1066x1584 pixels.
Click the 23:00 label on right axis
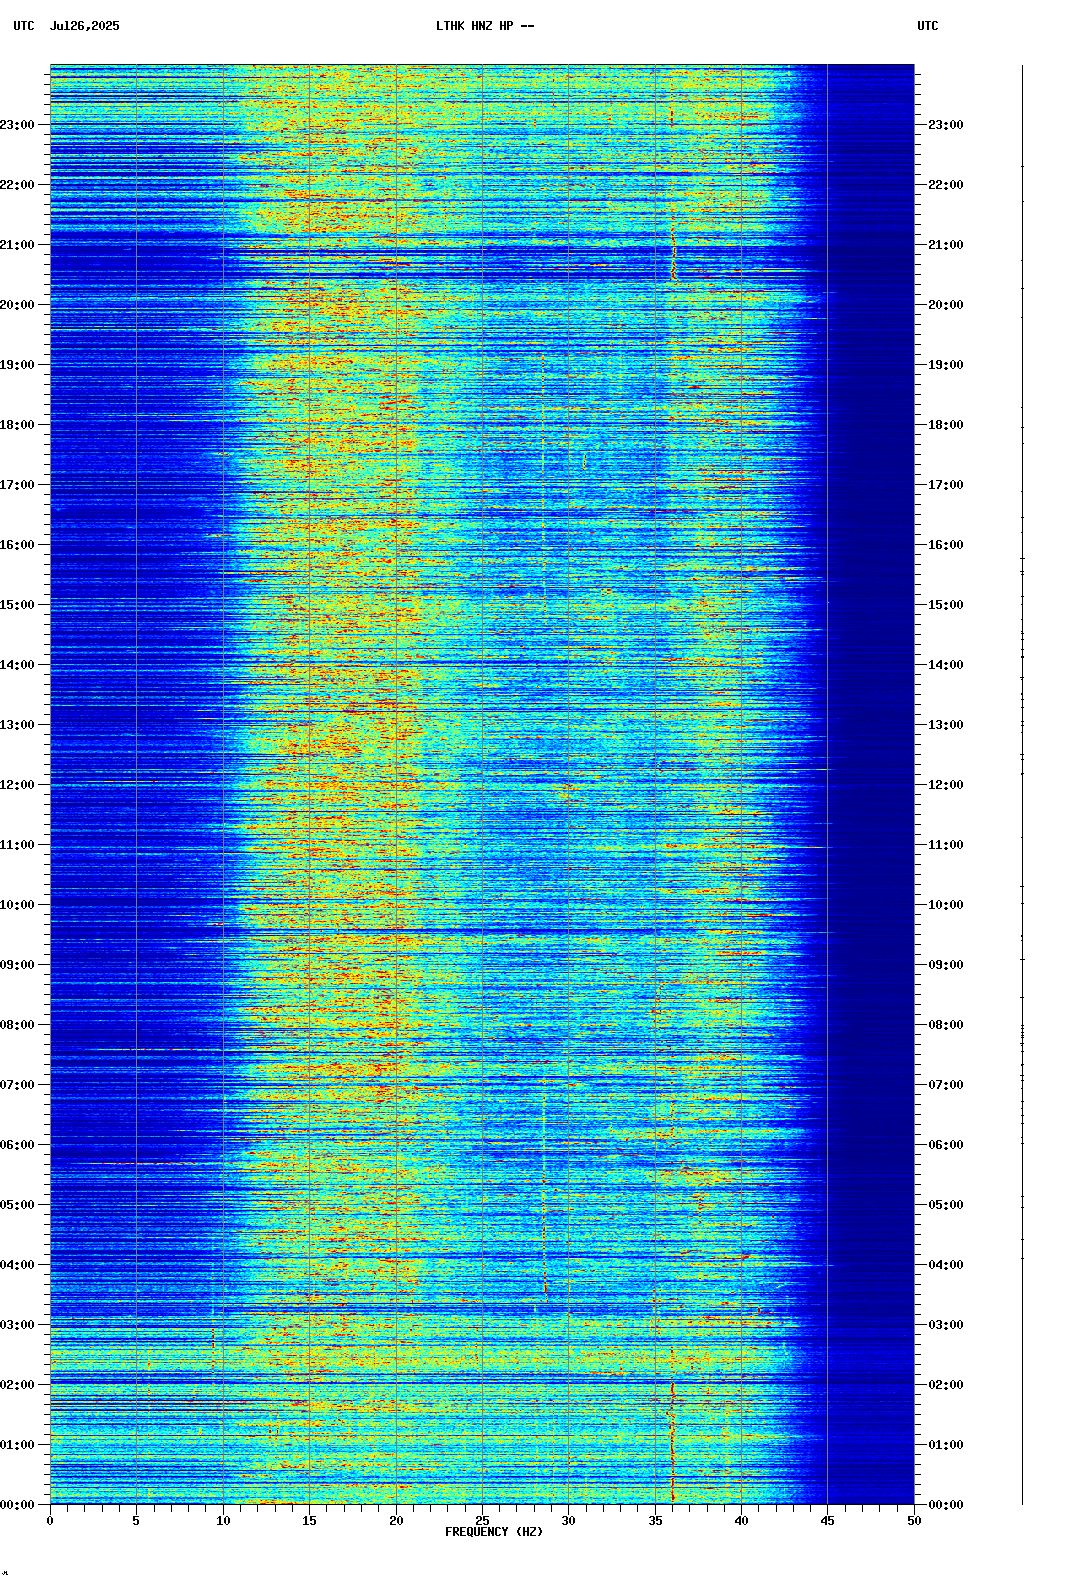click(946, 125)
